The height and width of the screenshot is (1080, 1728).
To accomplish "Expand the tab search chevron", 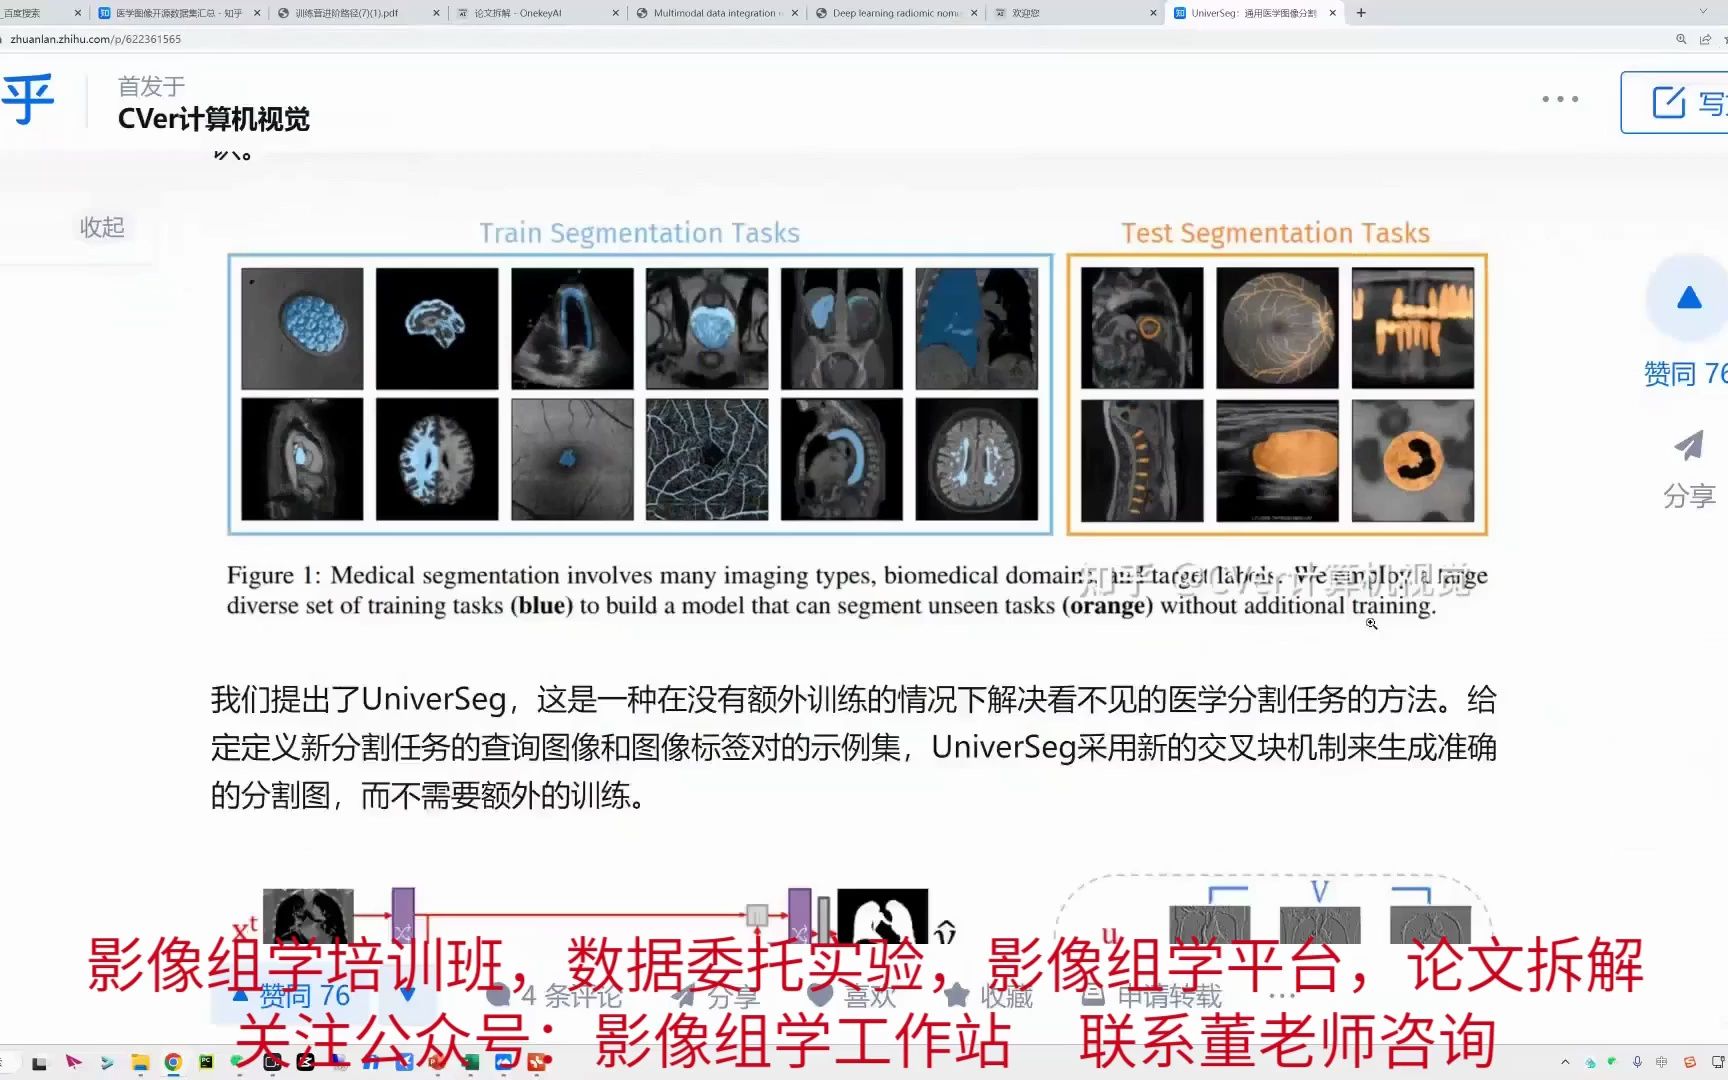I will pyautogui.click(x=1703, y=12).
